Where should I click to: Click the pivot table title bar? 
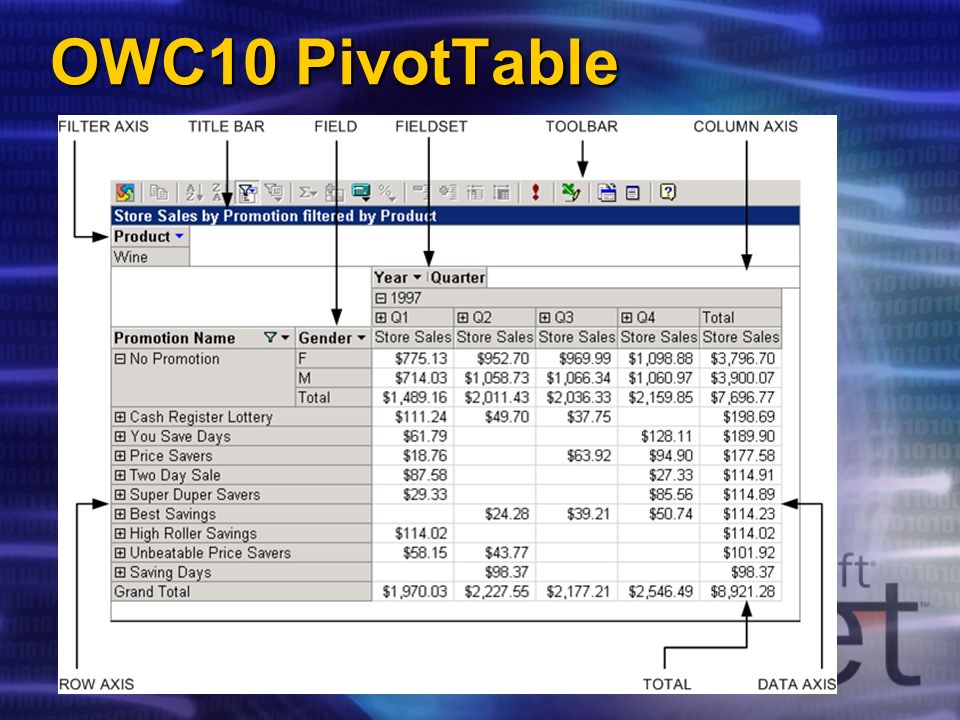coord(455,216)
